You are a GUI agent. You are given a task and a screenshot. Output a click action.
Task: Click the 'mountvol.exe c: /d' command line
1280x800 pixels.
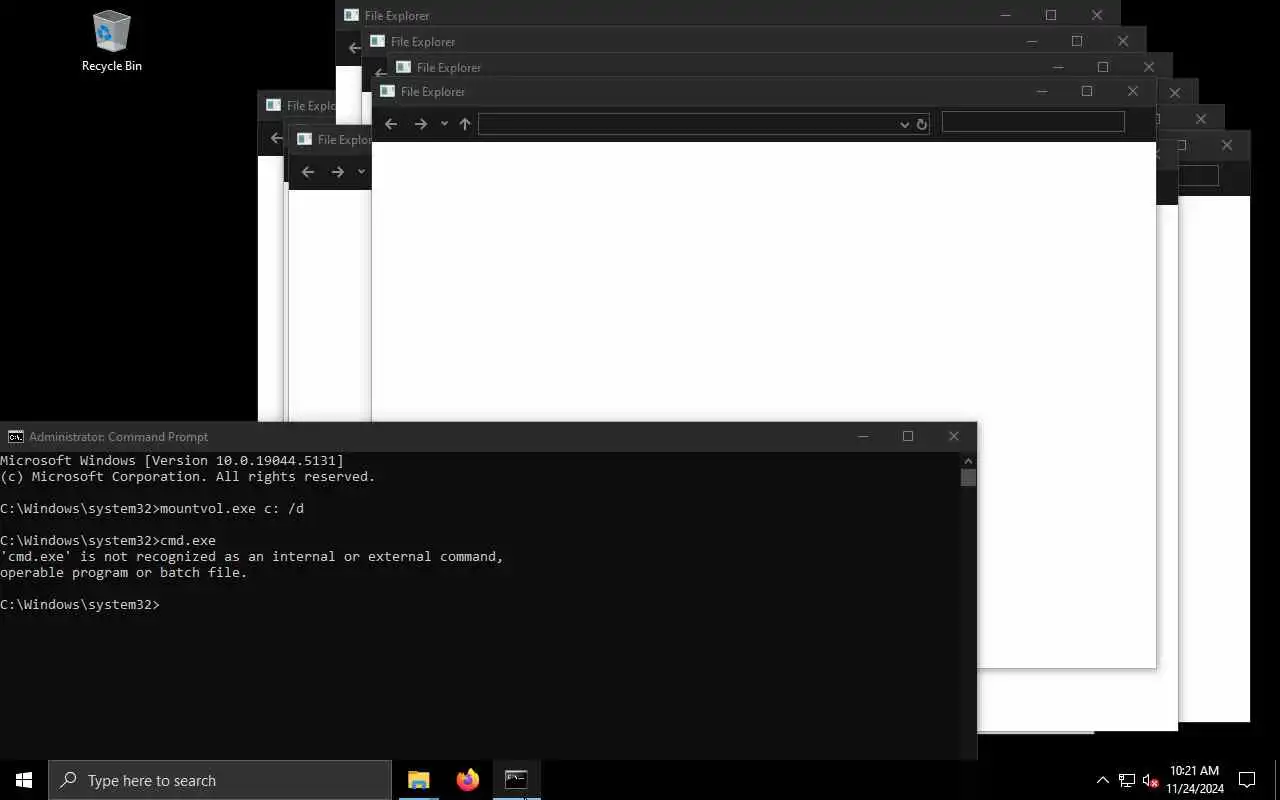152,508
